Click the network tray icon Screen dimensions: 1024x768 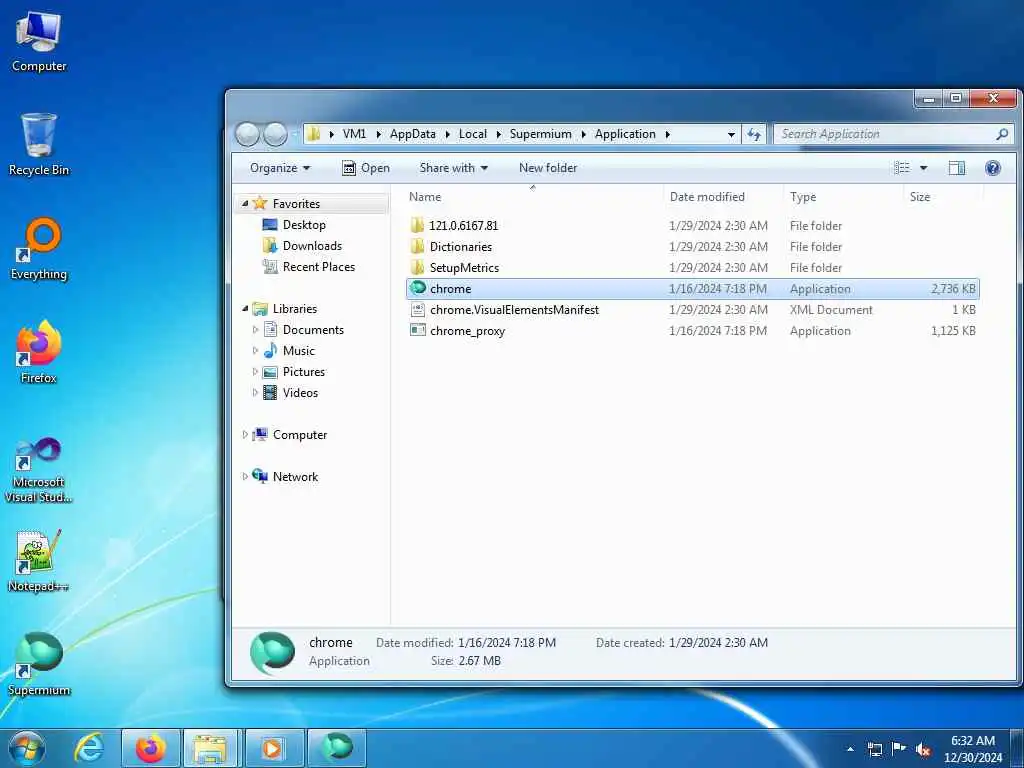pyautogui.click(x=874, y=749)
